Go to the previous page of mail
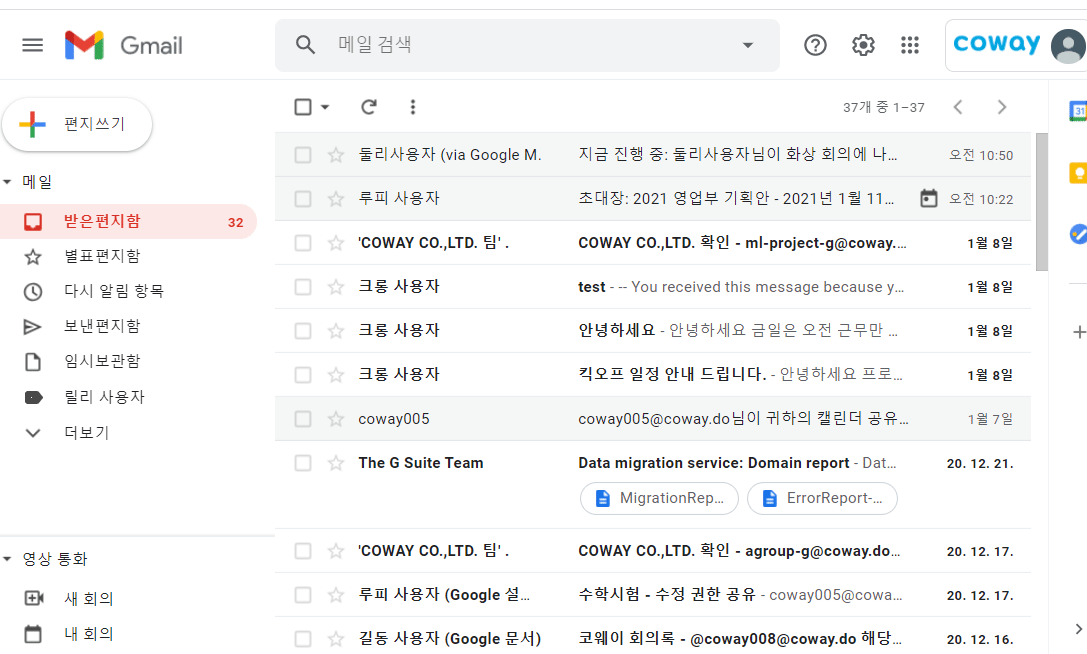The width and height of the screenshot is (1087, 654). point(958,107)
